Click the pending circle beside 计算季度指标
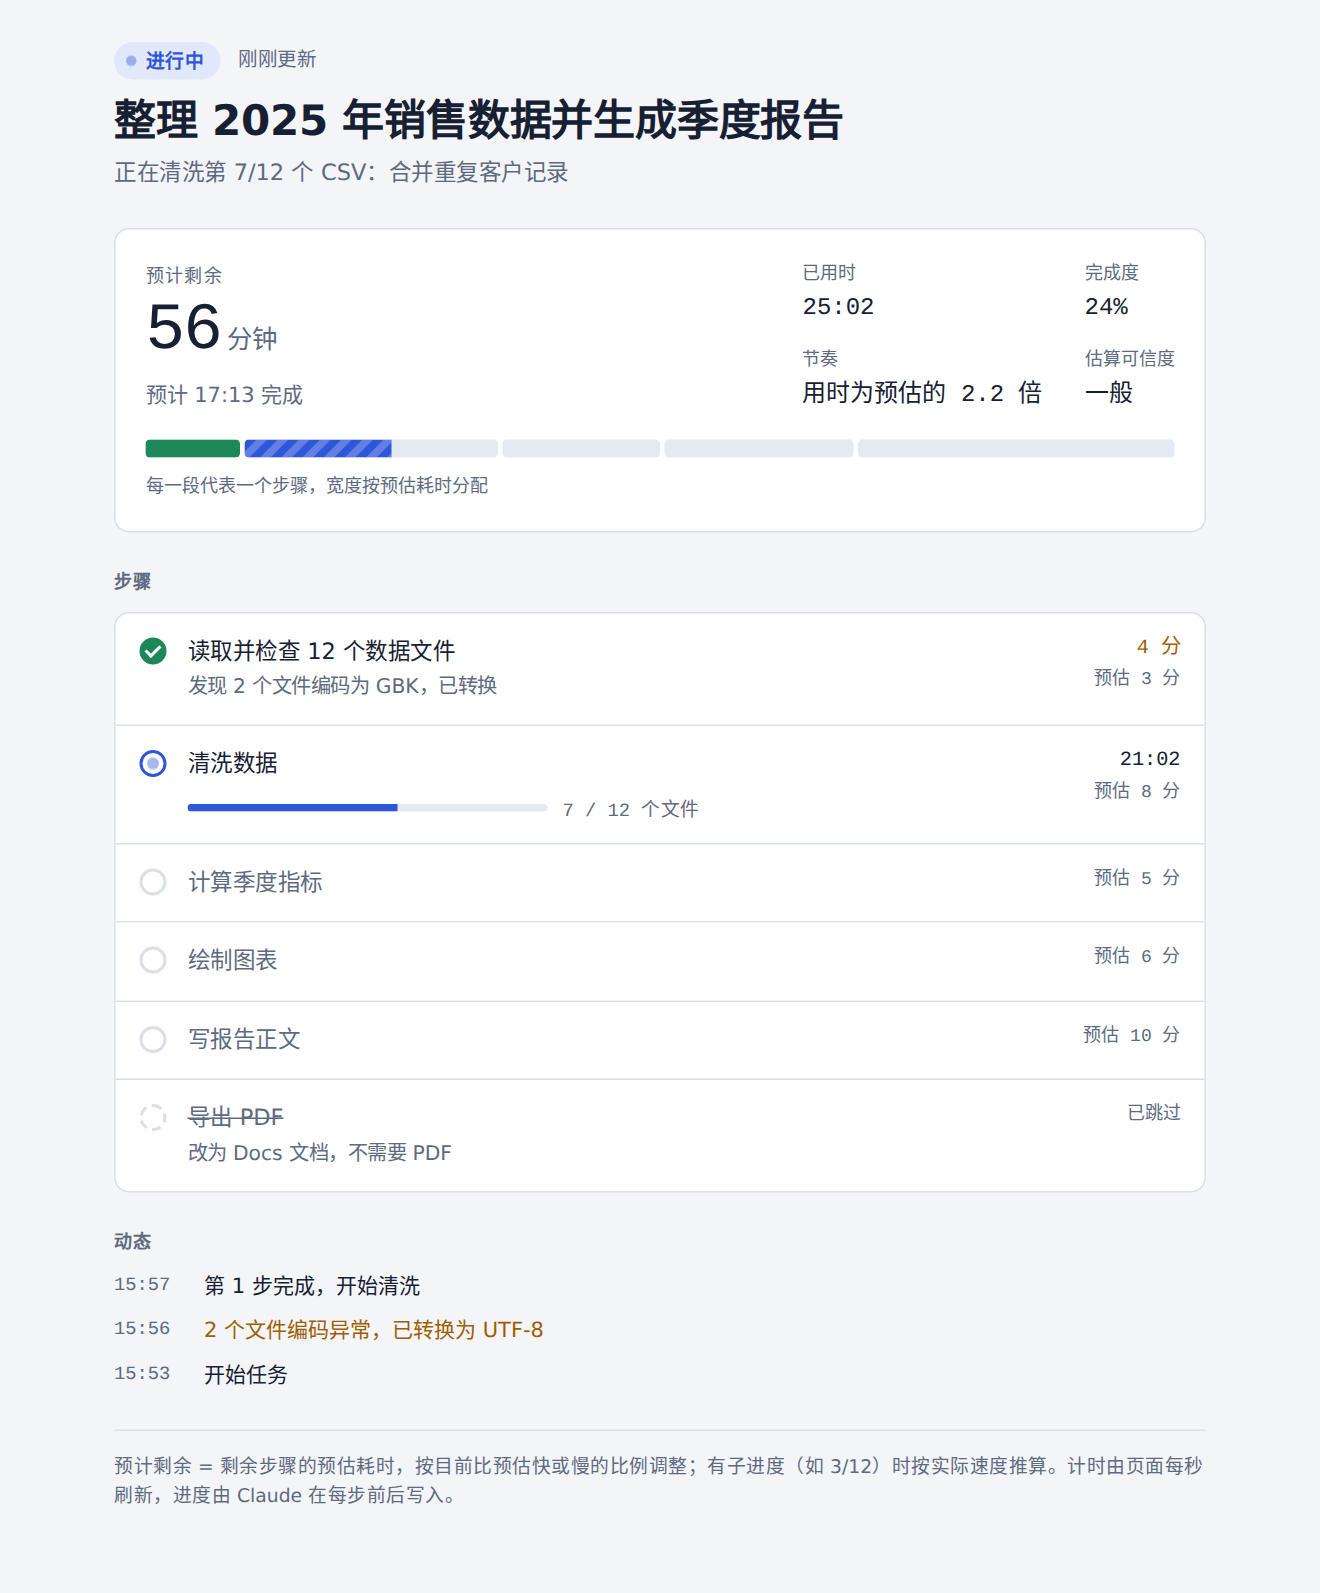 tap(153, 882)
